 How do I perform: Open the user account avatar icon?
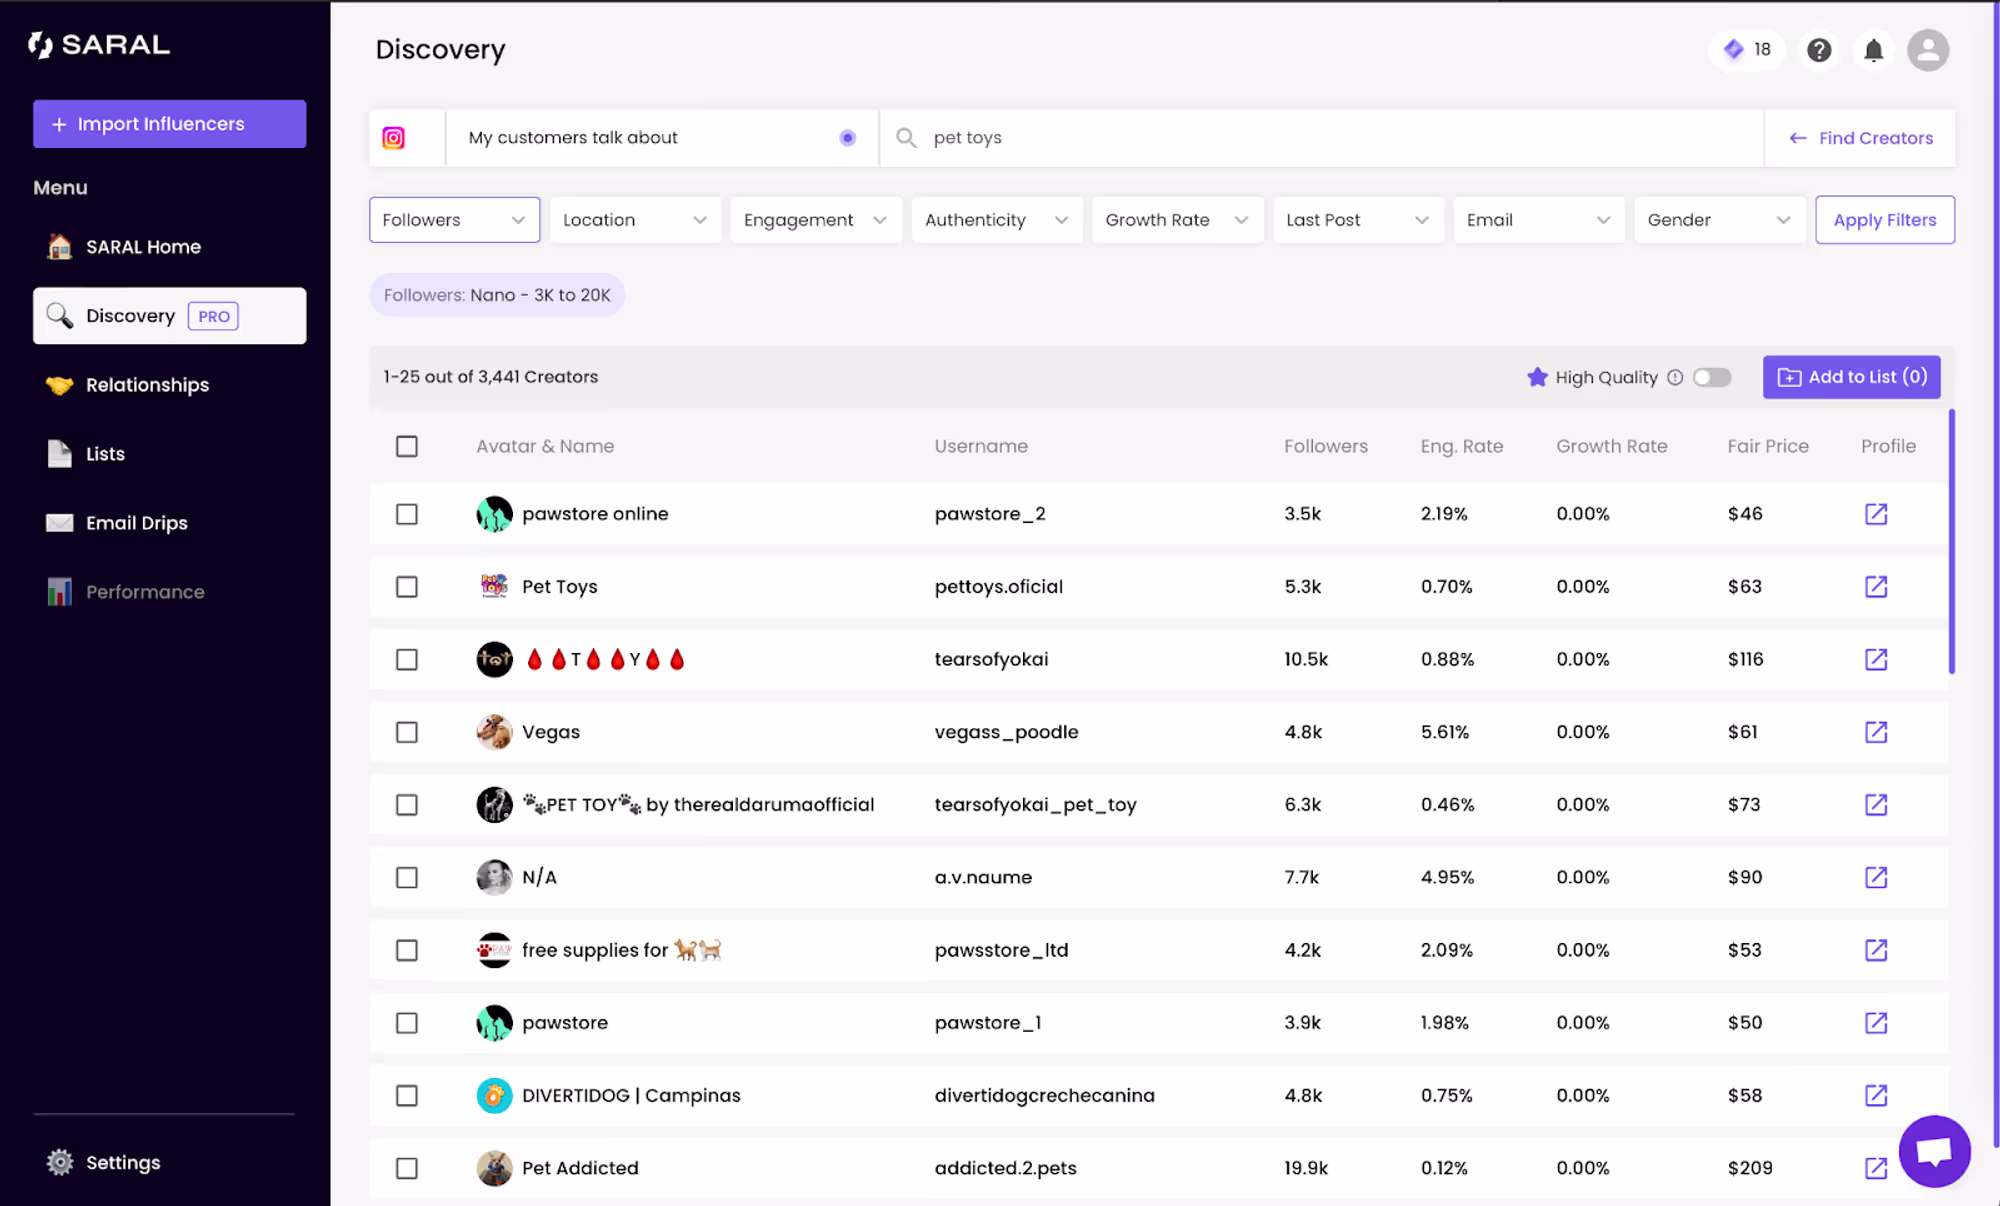click(x=1927, y=50)
